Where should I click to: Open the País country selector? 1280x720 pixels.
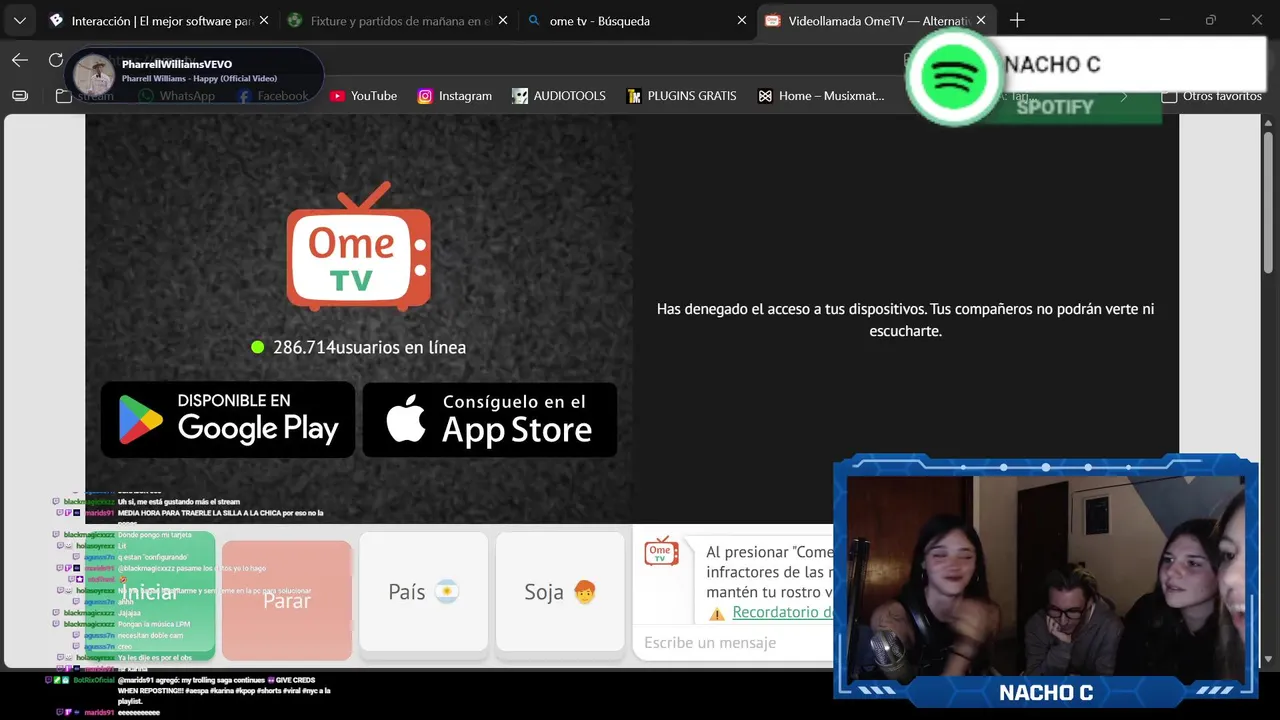[x=424, y=592]
